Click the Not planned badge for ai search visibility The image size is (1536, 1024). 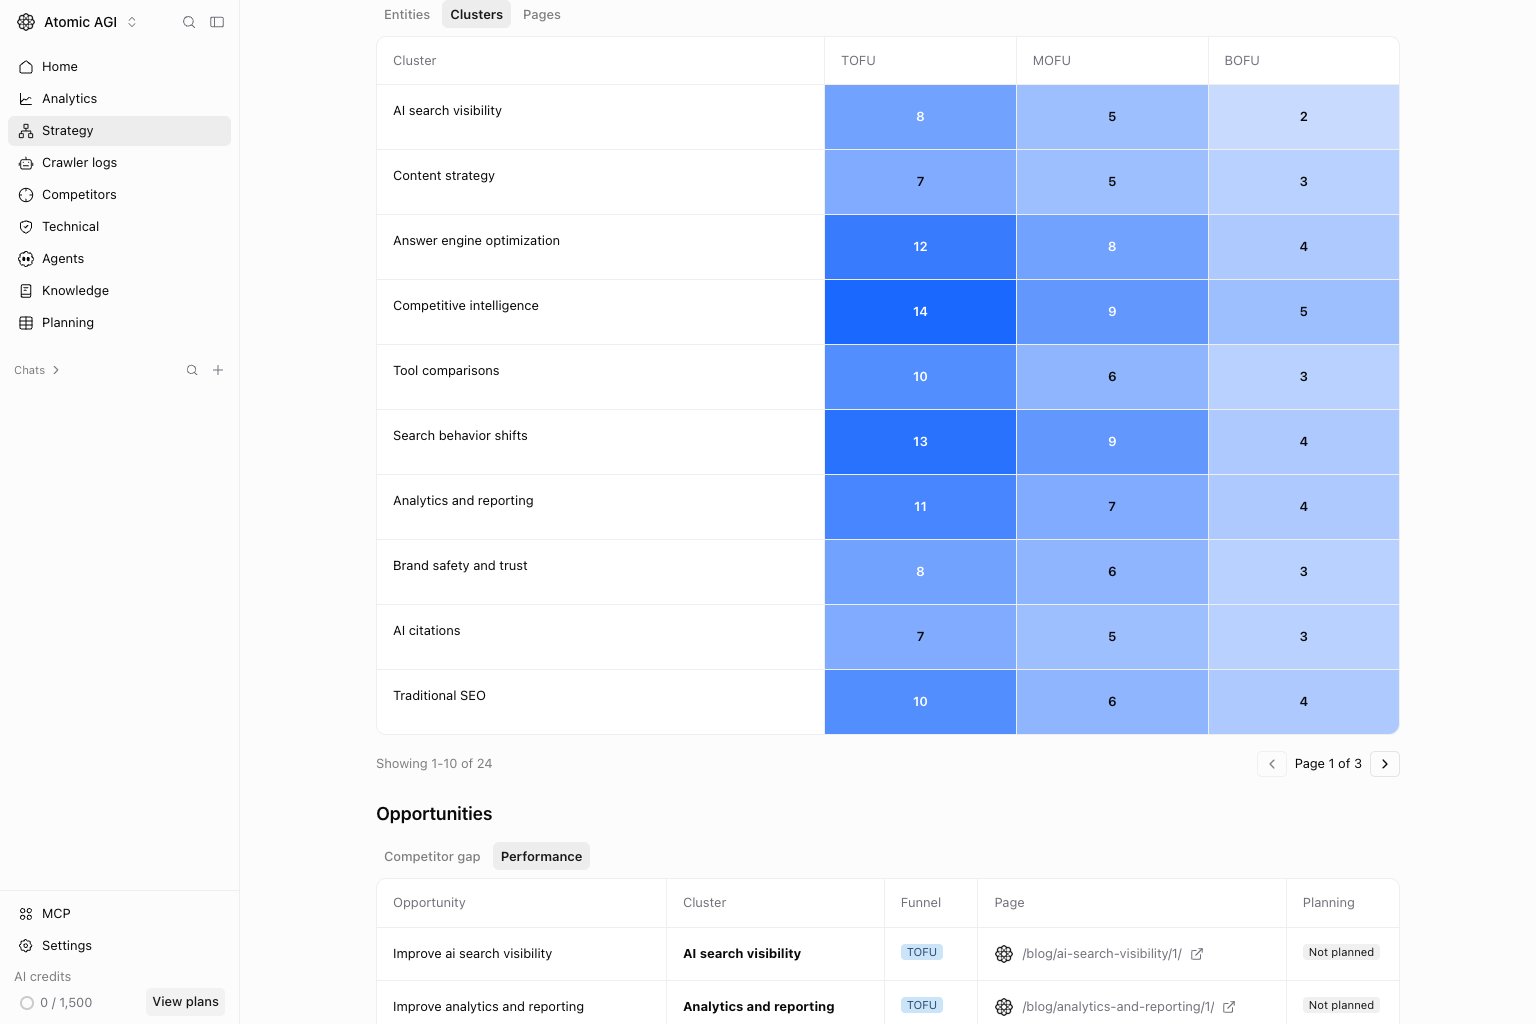point(1341,953)
